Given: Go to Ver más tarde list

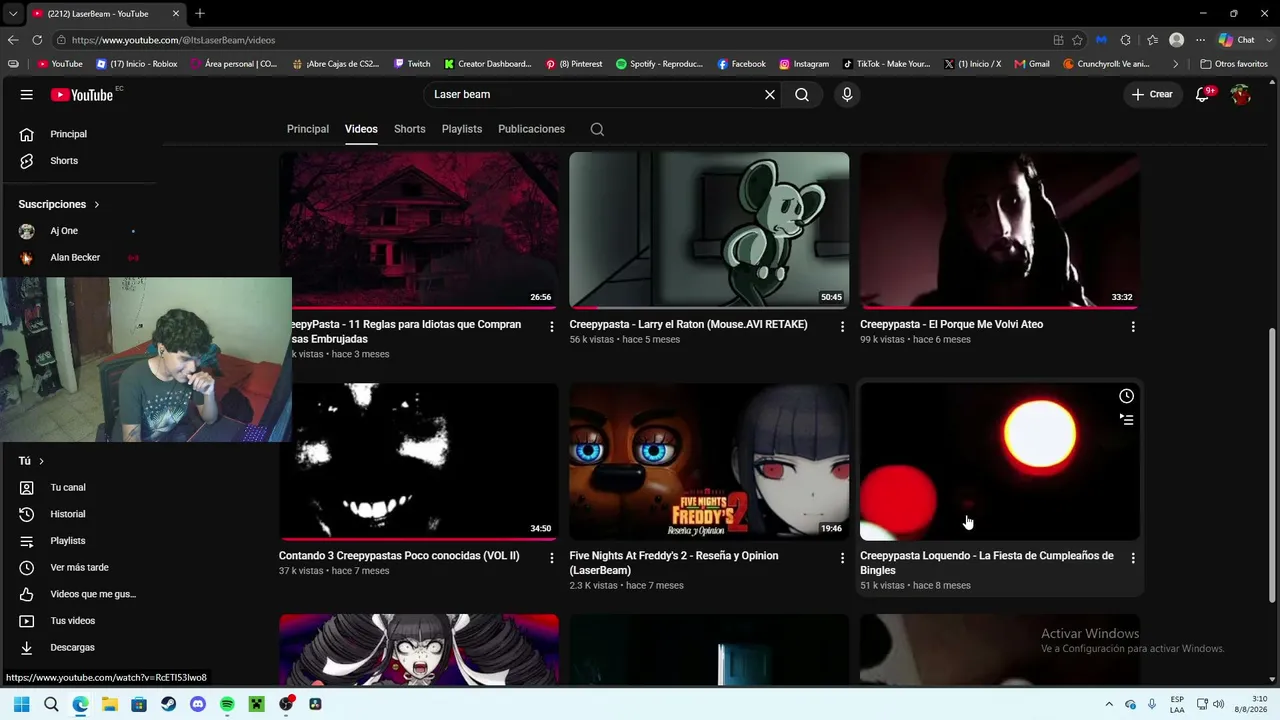Looking at the screenshot, I should pyautogui.click(x=80, y=568).
